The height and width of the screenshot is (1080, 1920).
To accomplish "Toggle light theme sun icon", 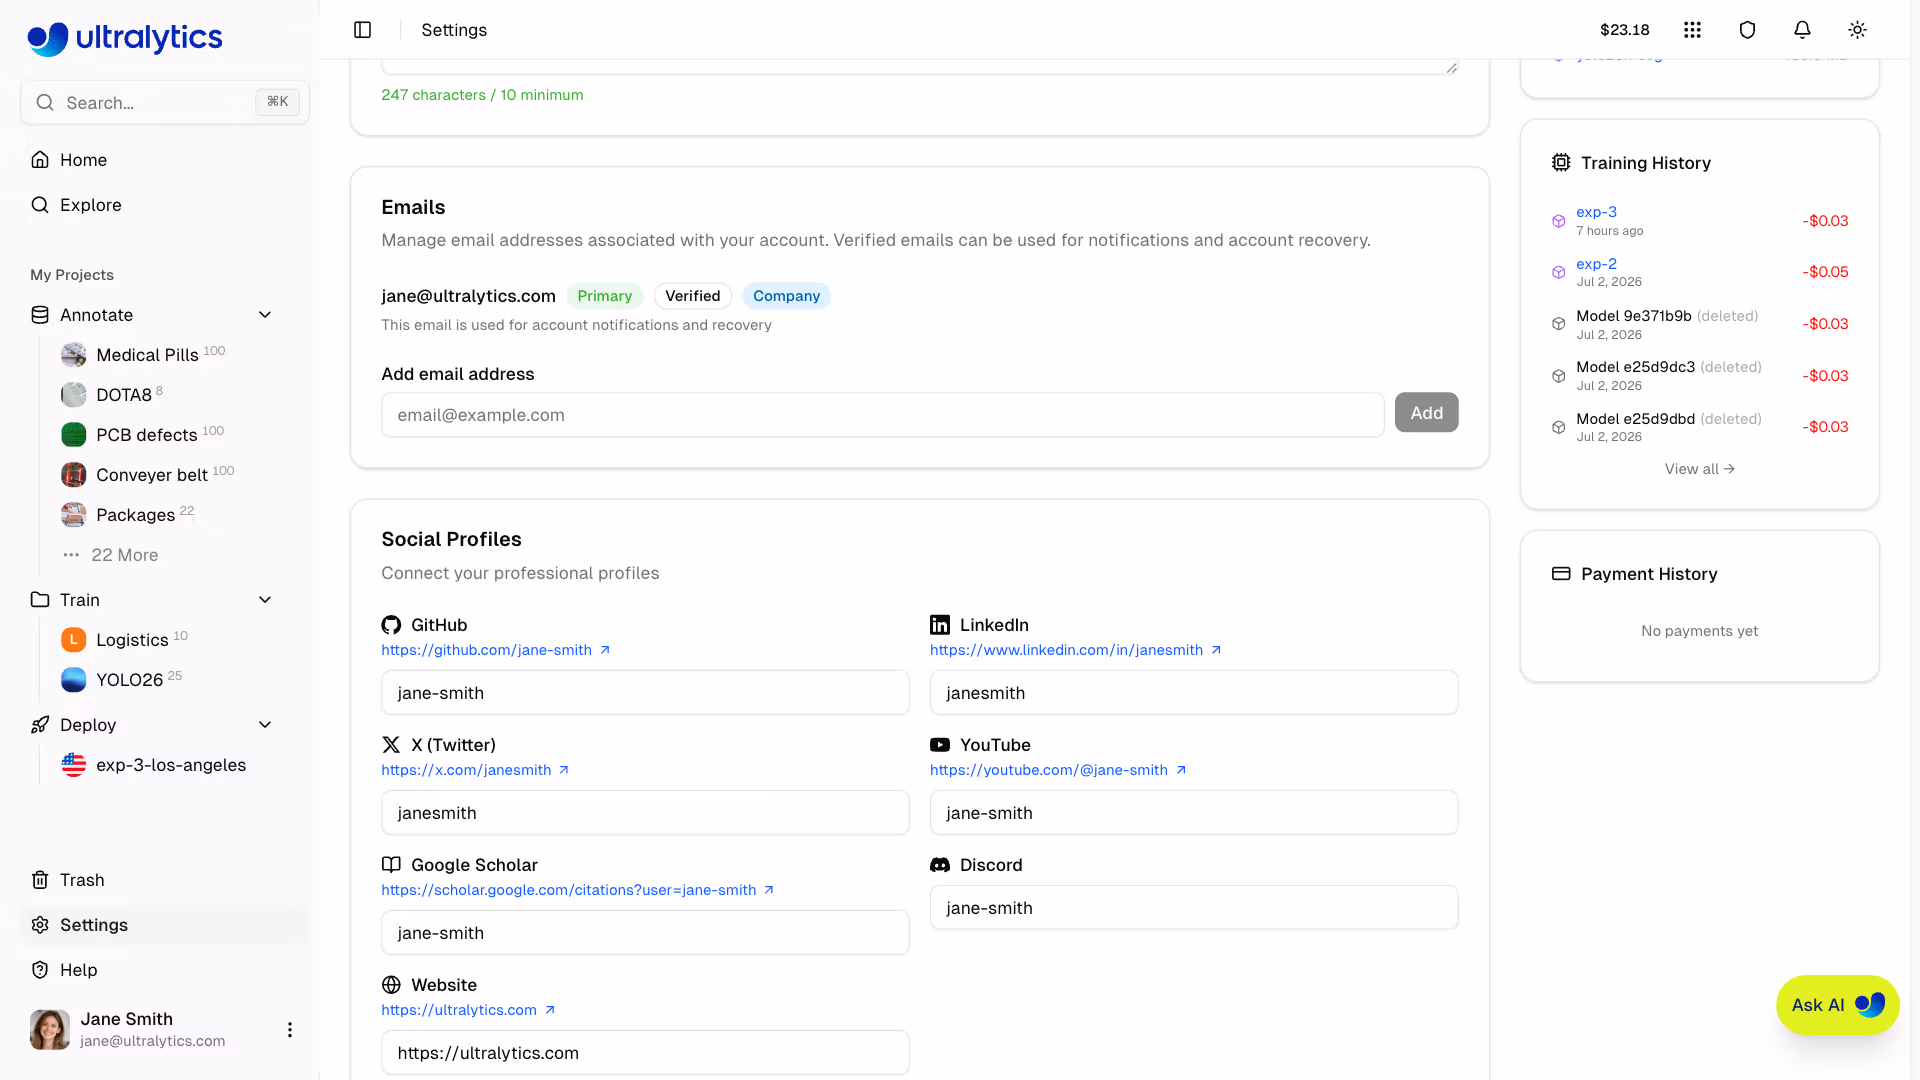I will (1857, 30).
